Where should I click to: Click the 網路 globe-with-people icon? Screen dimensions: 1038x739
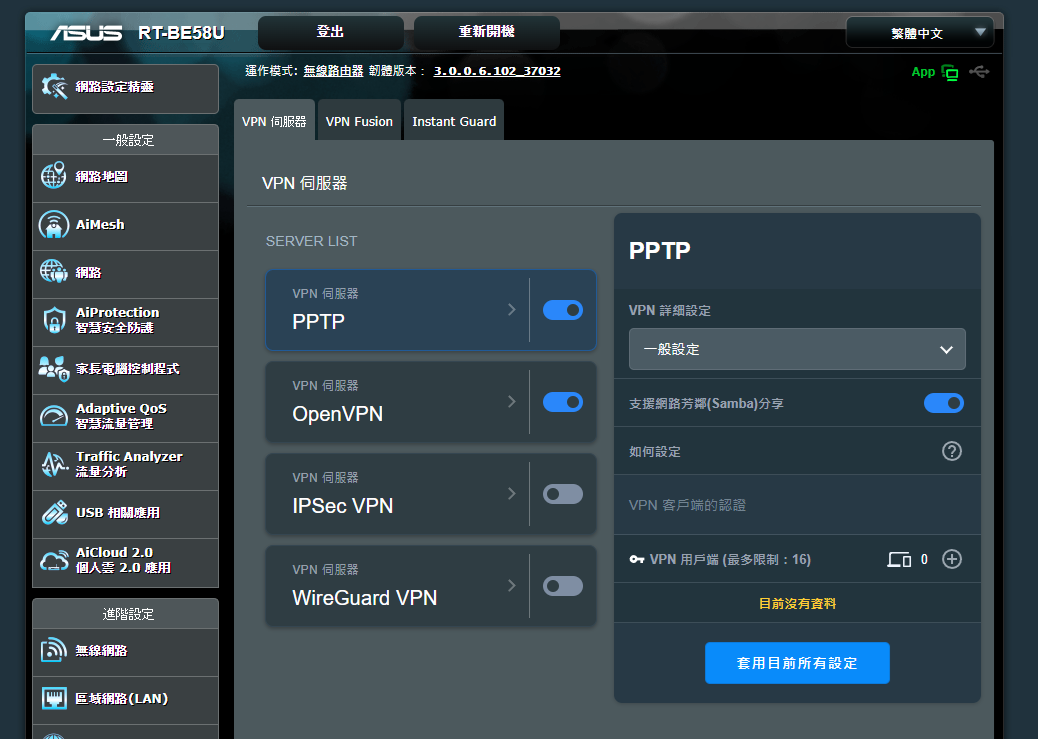coord(53,271)
